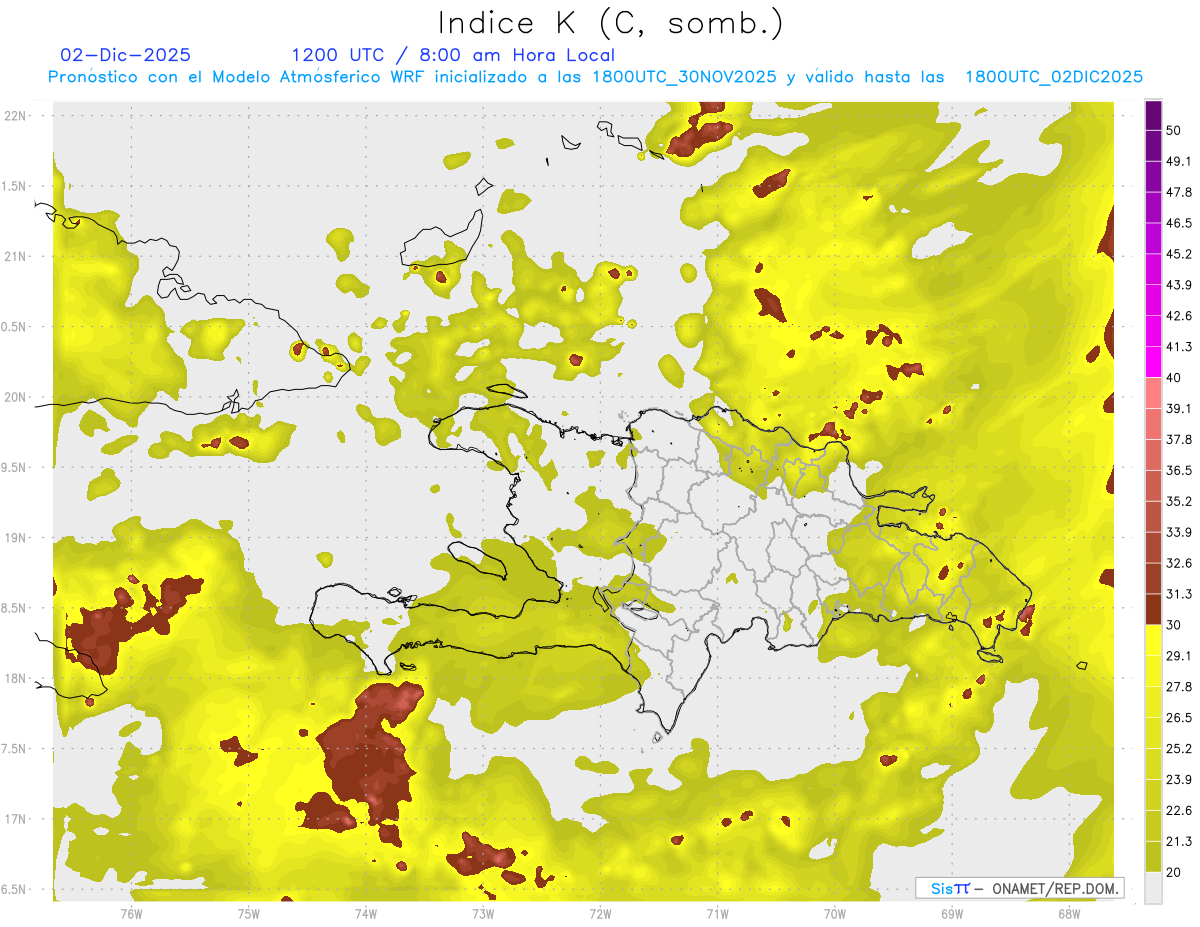
Task: Click colorbar value "36.5"
Action: tap(1179, 470)
